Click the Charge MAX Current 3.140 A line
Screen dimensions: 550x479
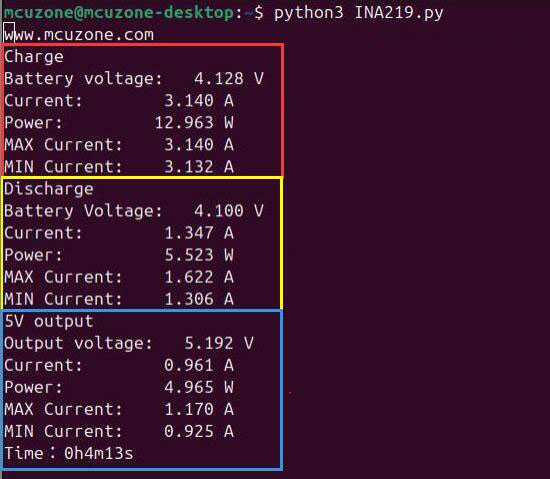click(119, 145)
